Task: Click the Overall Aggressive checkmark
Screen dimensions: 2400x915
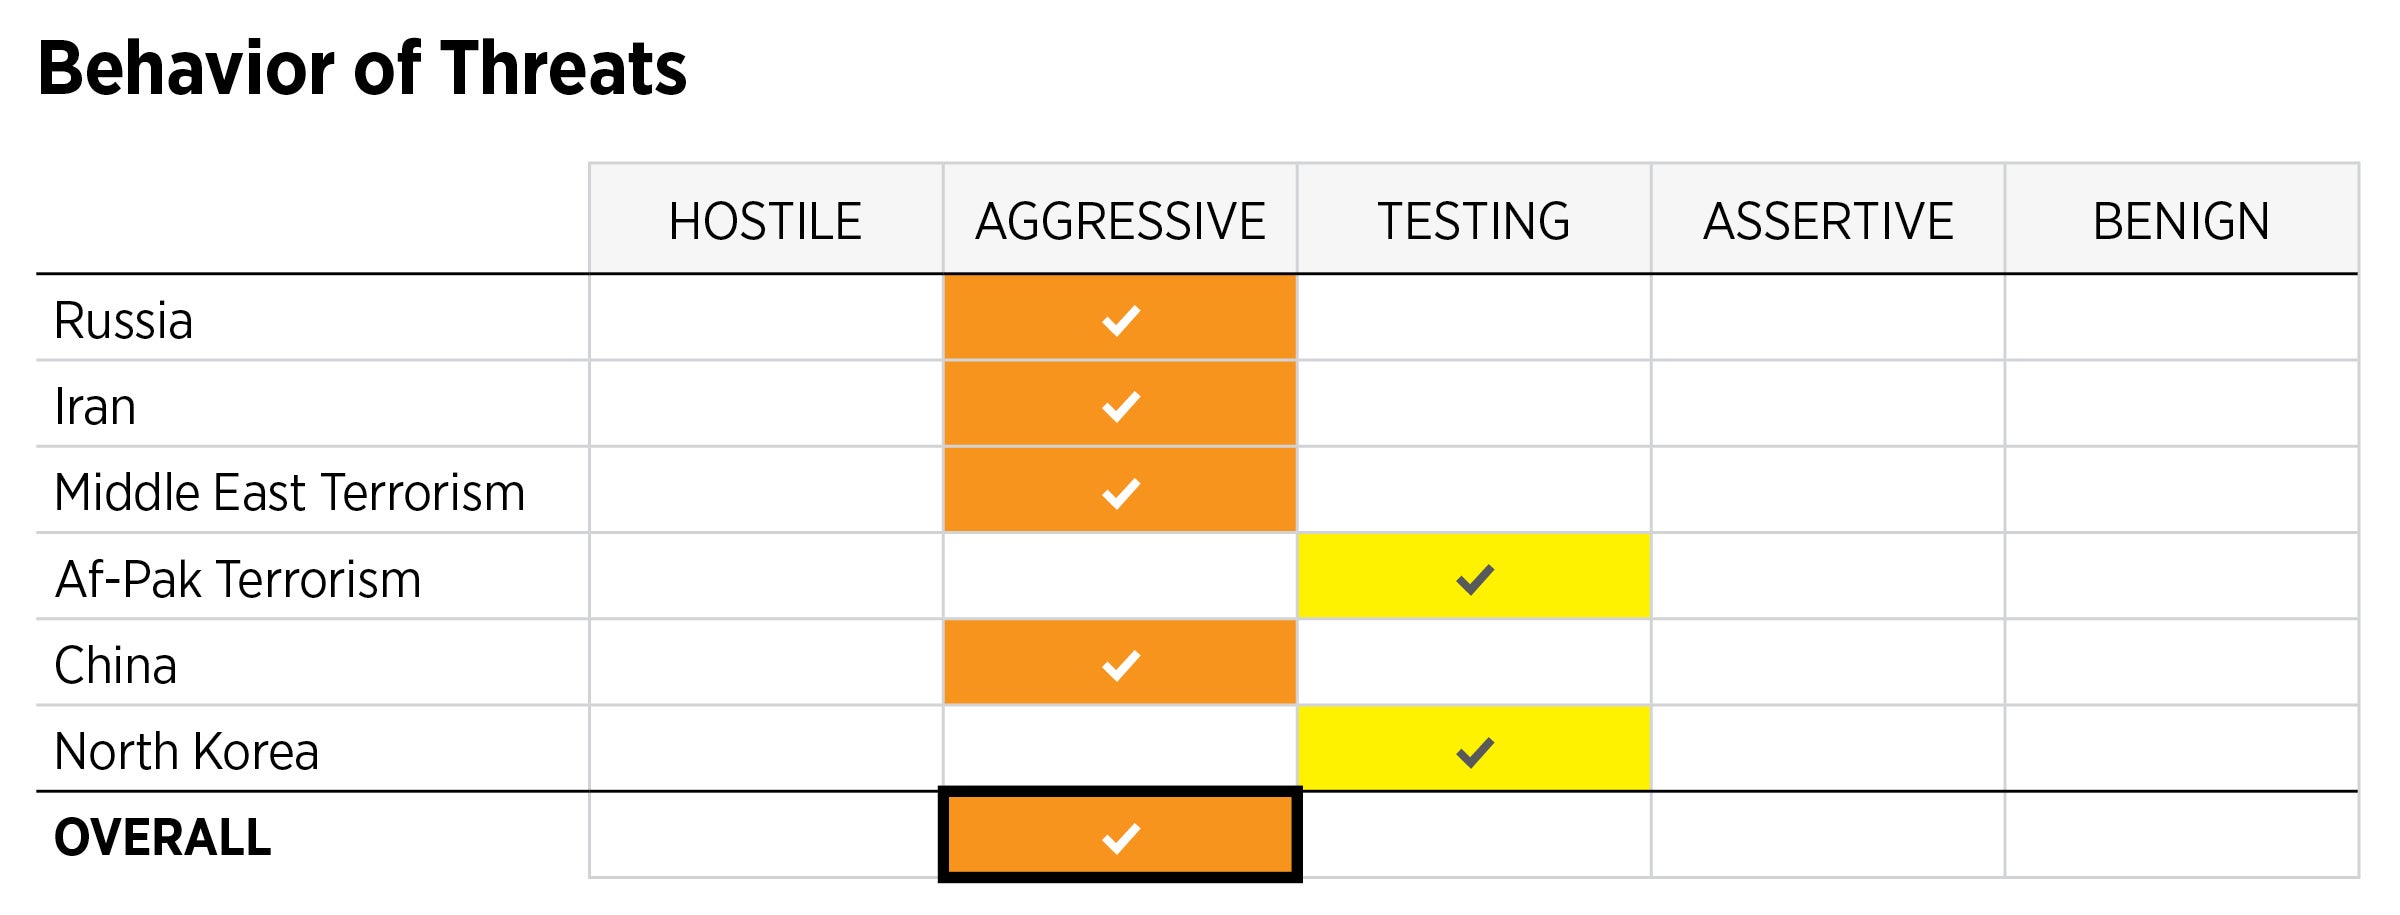Action: [x=1120, y=837]
